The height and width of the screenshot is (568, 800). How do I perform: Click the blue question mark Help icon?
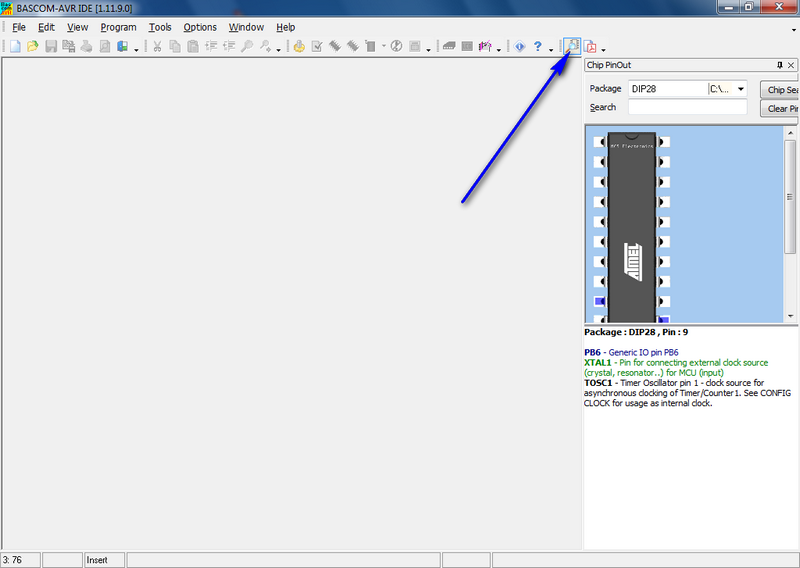[538, 46]
